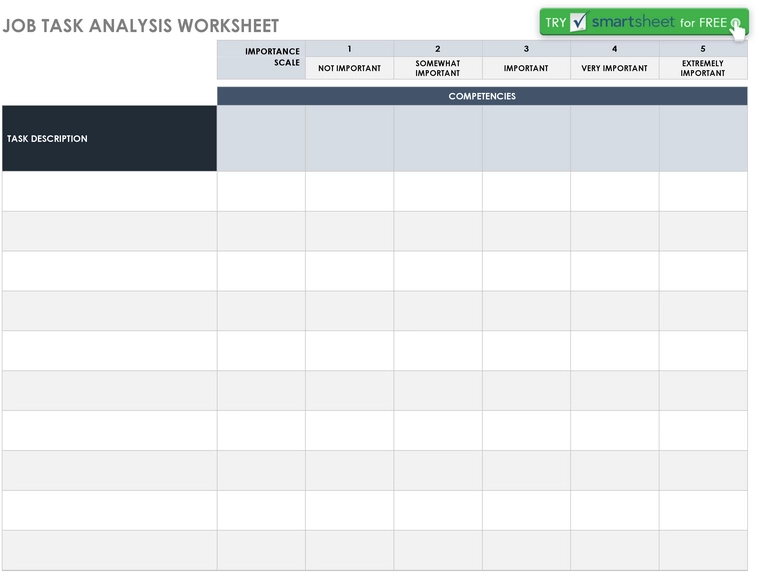Click the Try Smartsheet for Free button
The image size is (758, 573).
644,22
